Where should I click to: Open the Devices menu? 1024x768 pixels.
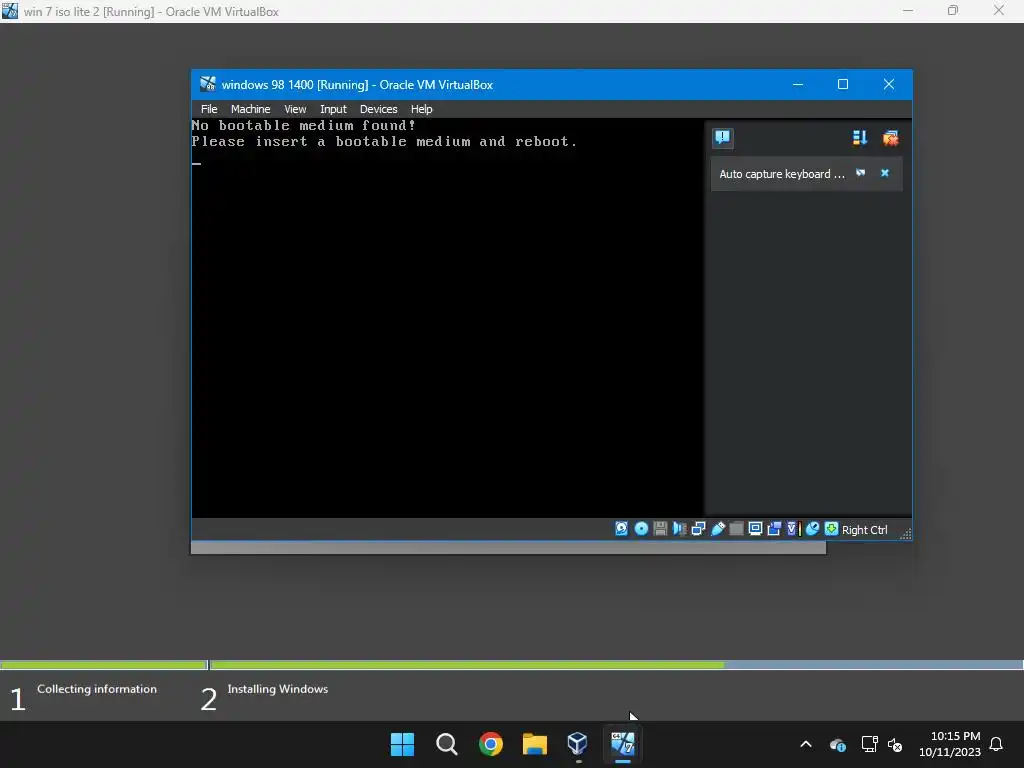point(378,109)
